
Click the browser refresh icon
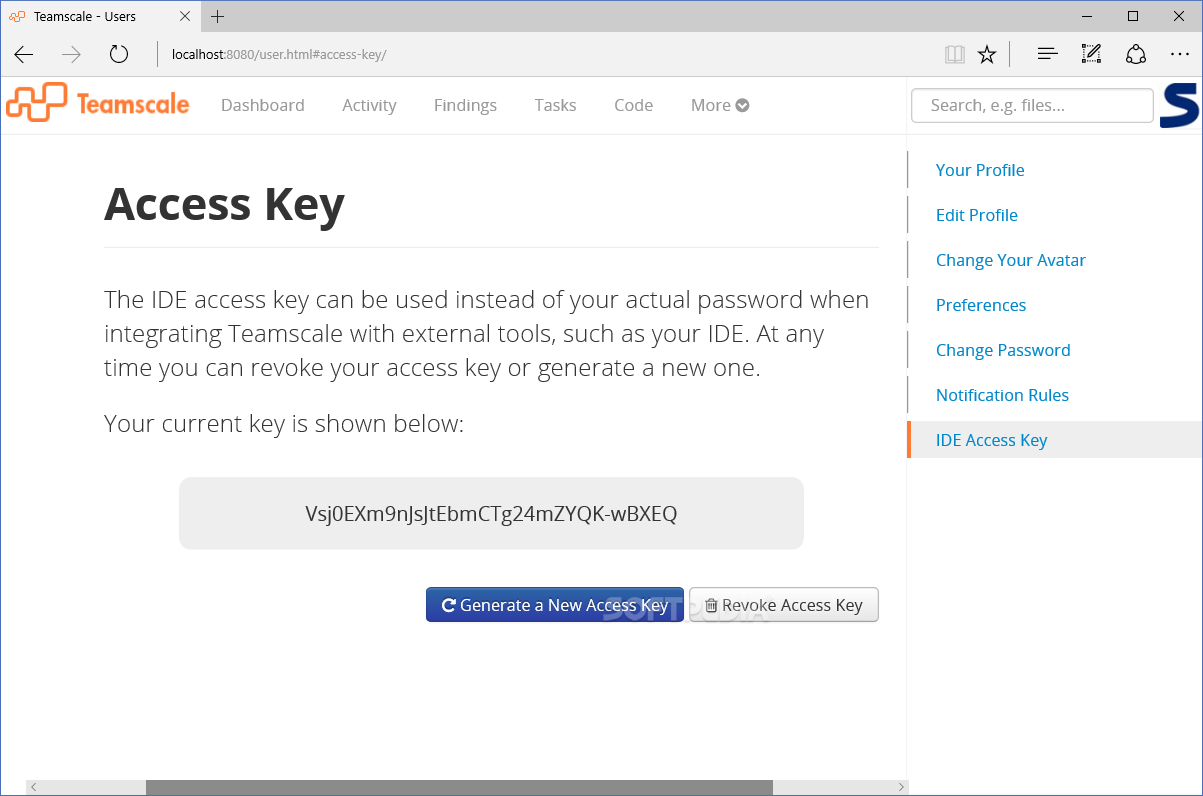[119, 54]
